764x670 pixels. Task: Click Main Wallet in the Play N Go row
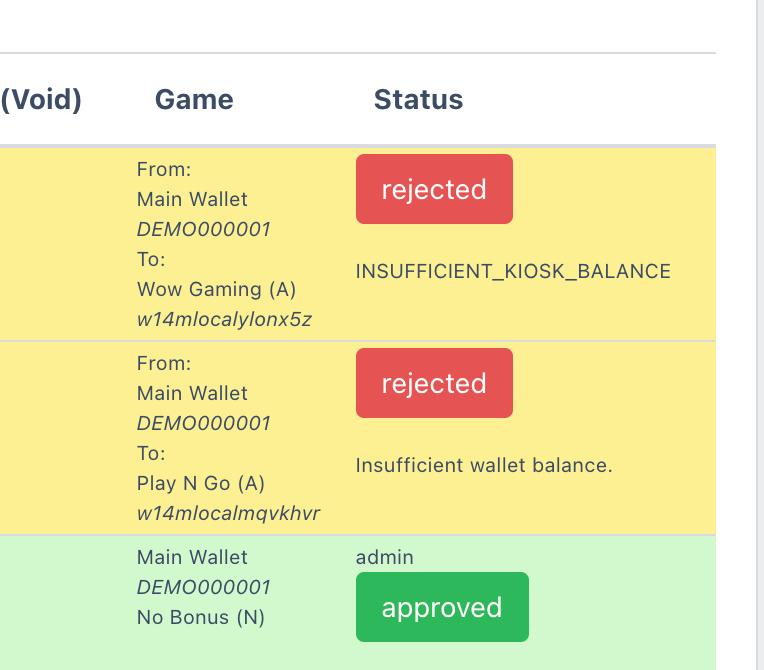coord(192,393)
